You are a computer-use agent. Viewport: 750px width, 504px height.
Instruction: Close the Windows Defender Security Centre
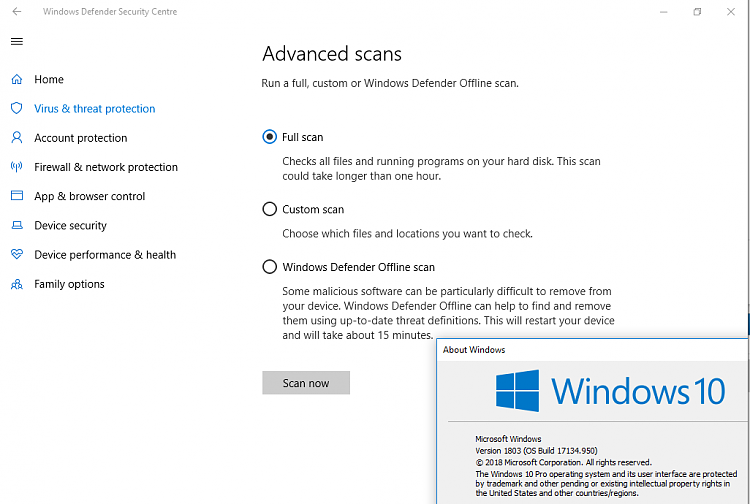pyautogui.click(x=731, y=11)
